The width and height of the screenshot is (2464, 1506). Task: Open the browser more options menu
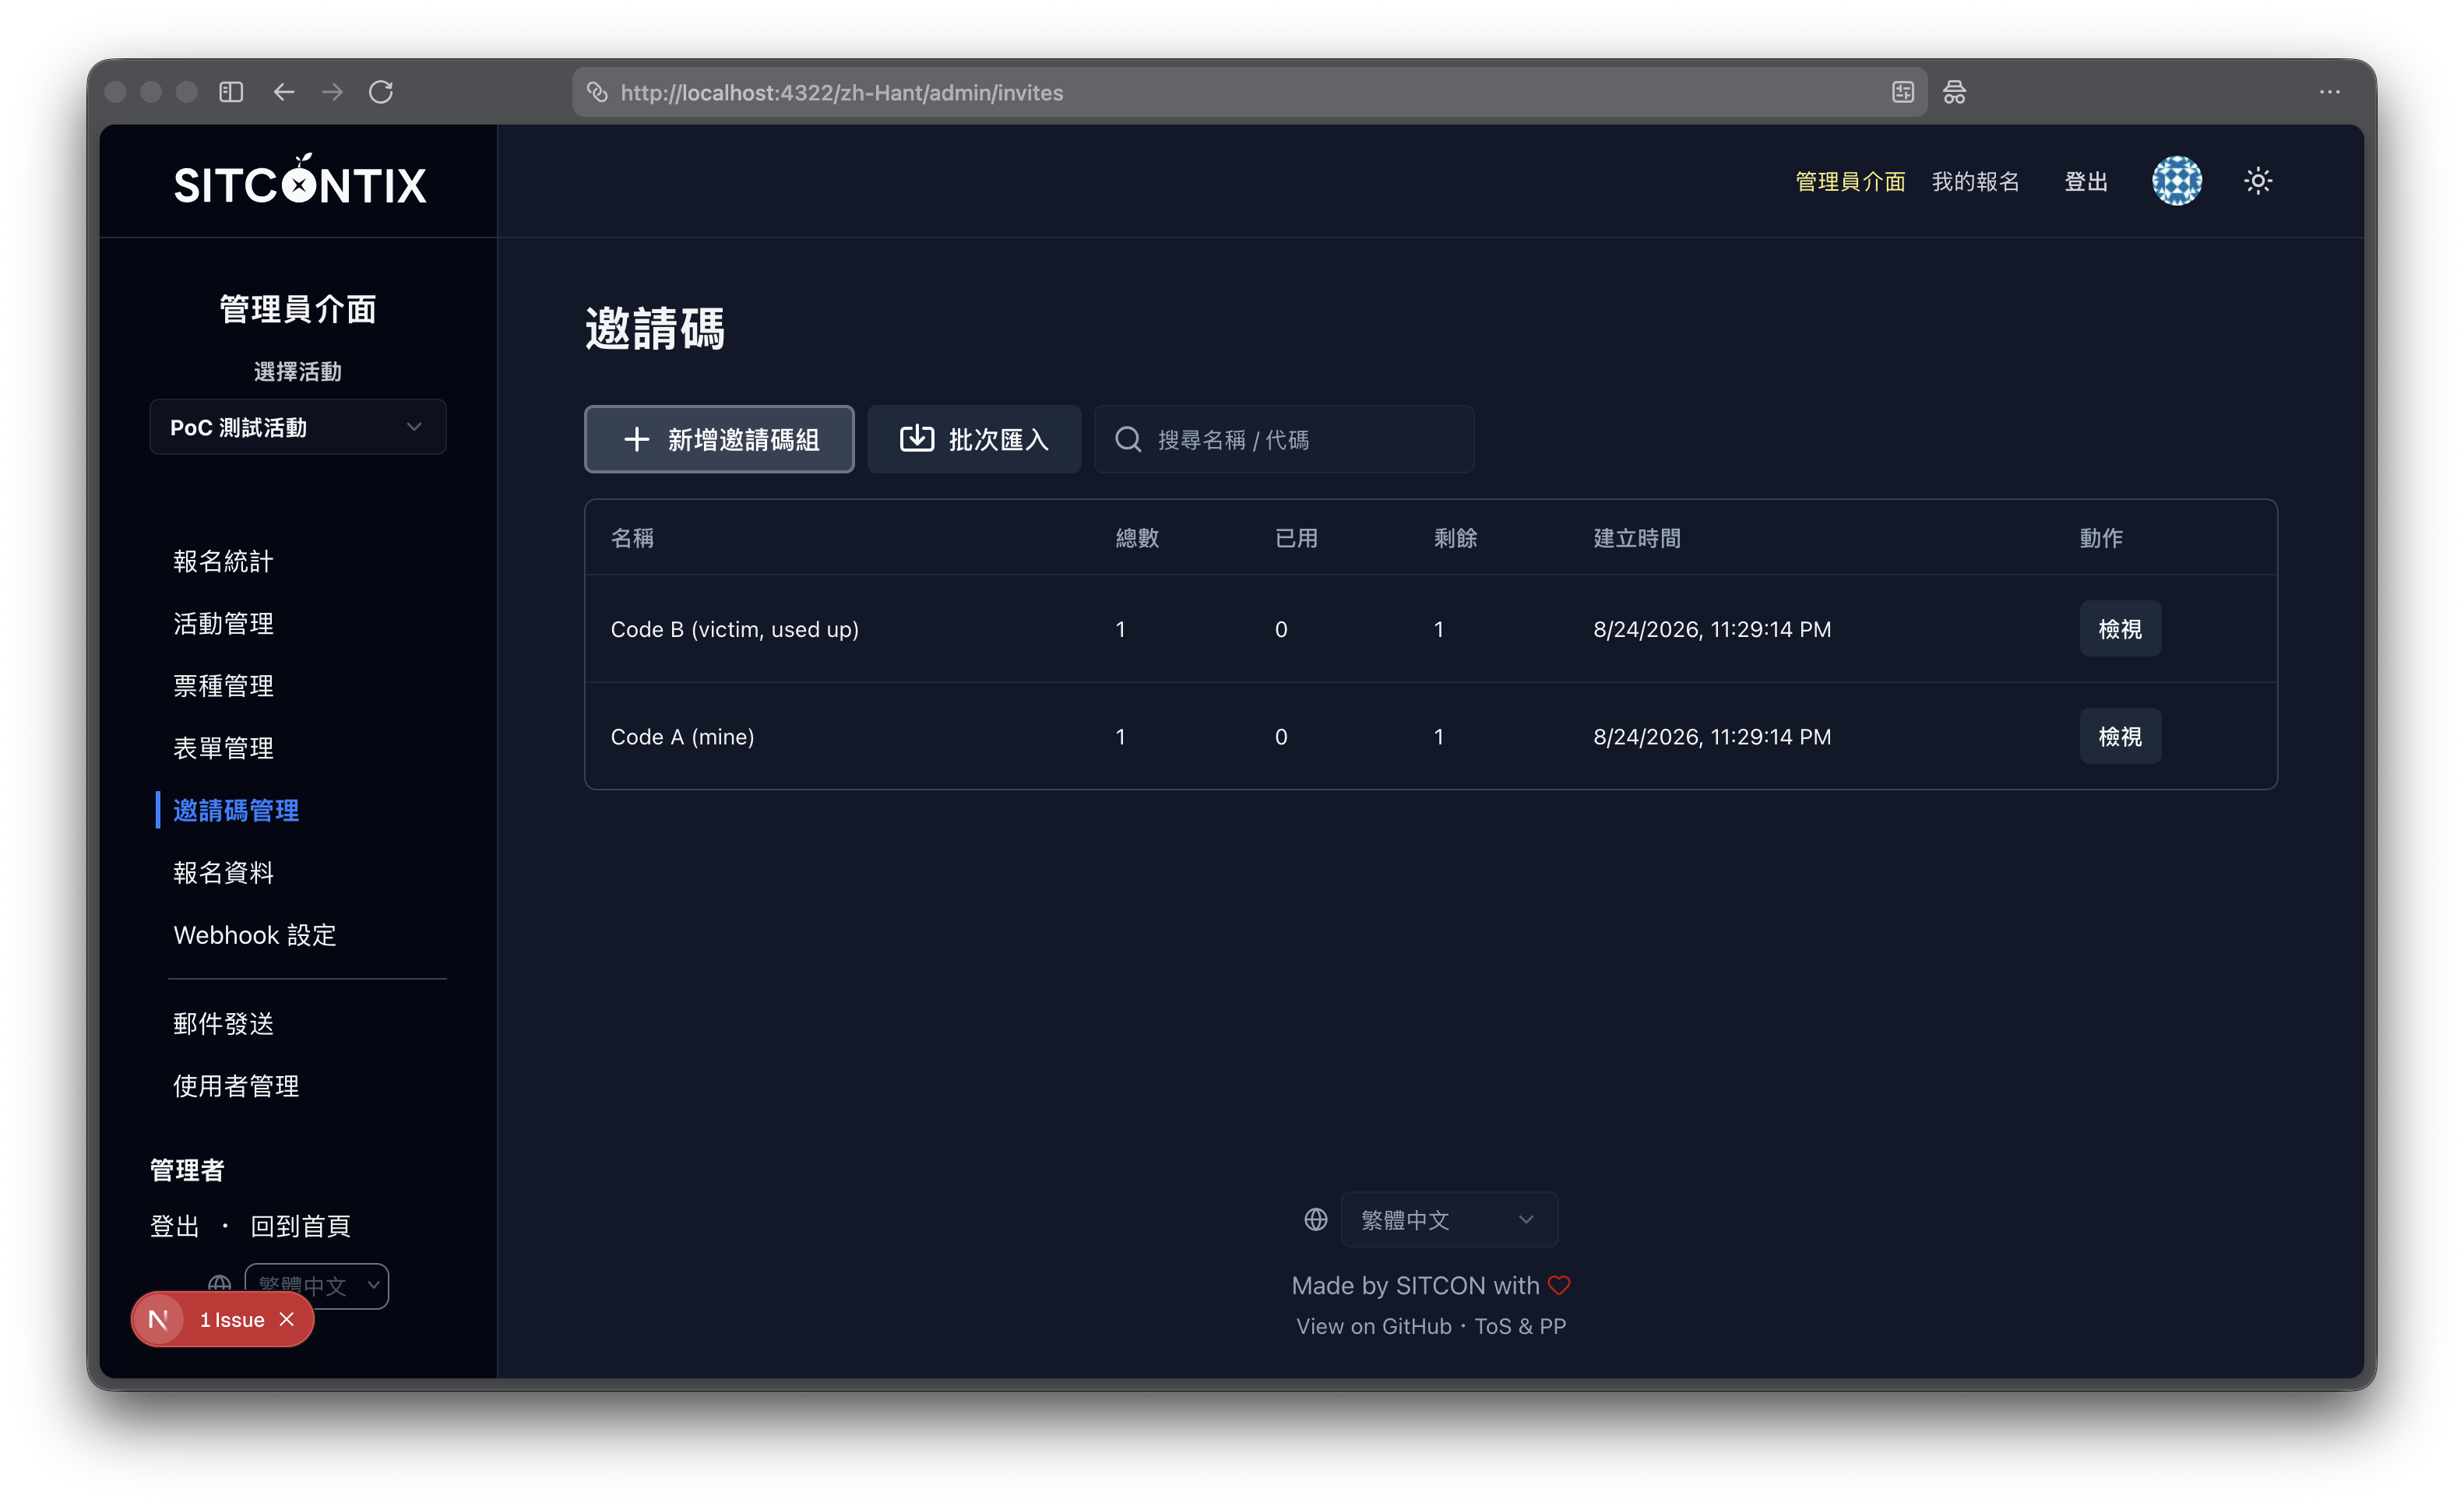(2329, 92)
